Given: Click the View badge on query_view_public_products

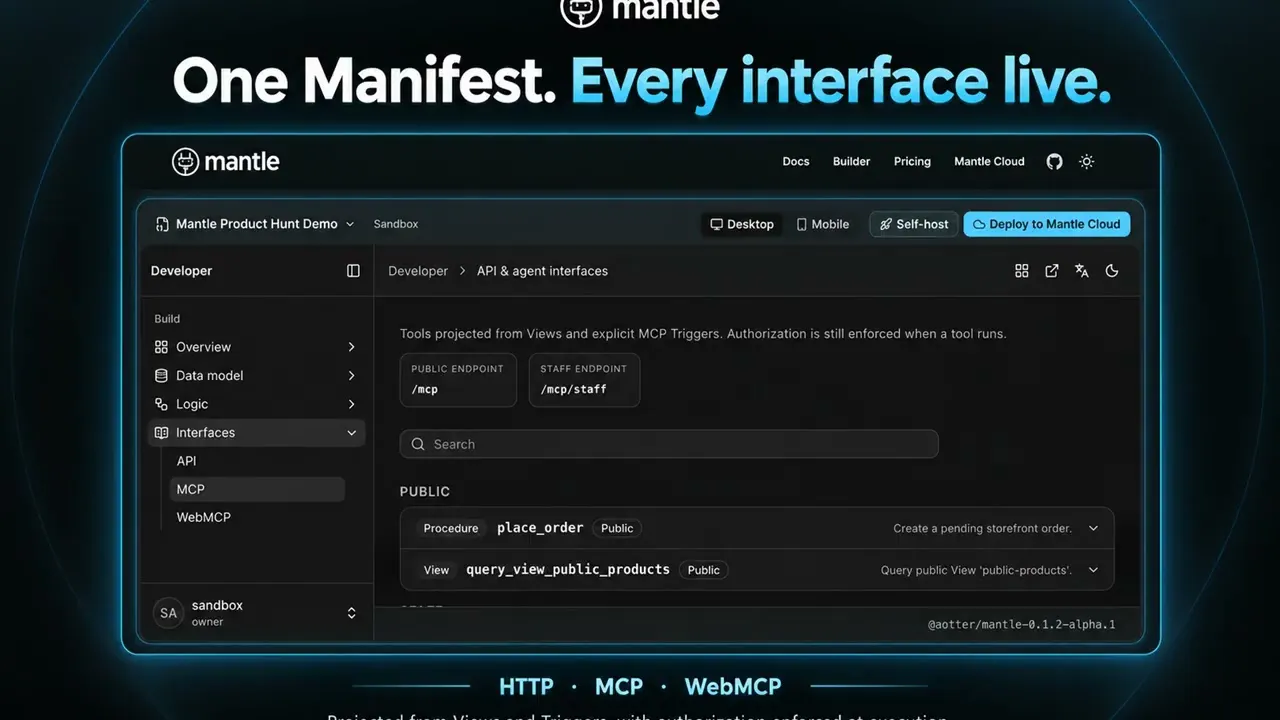Looking at the screenshot, I should tap(436, 570).
